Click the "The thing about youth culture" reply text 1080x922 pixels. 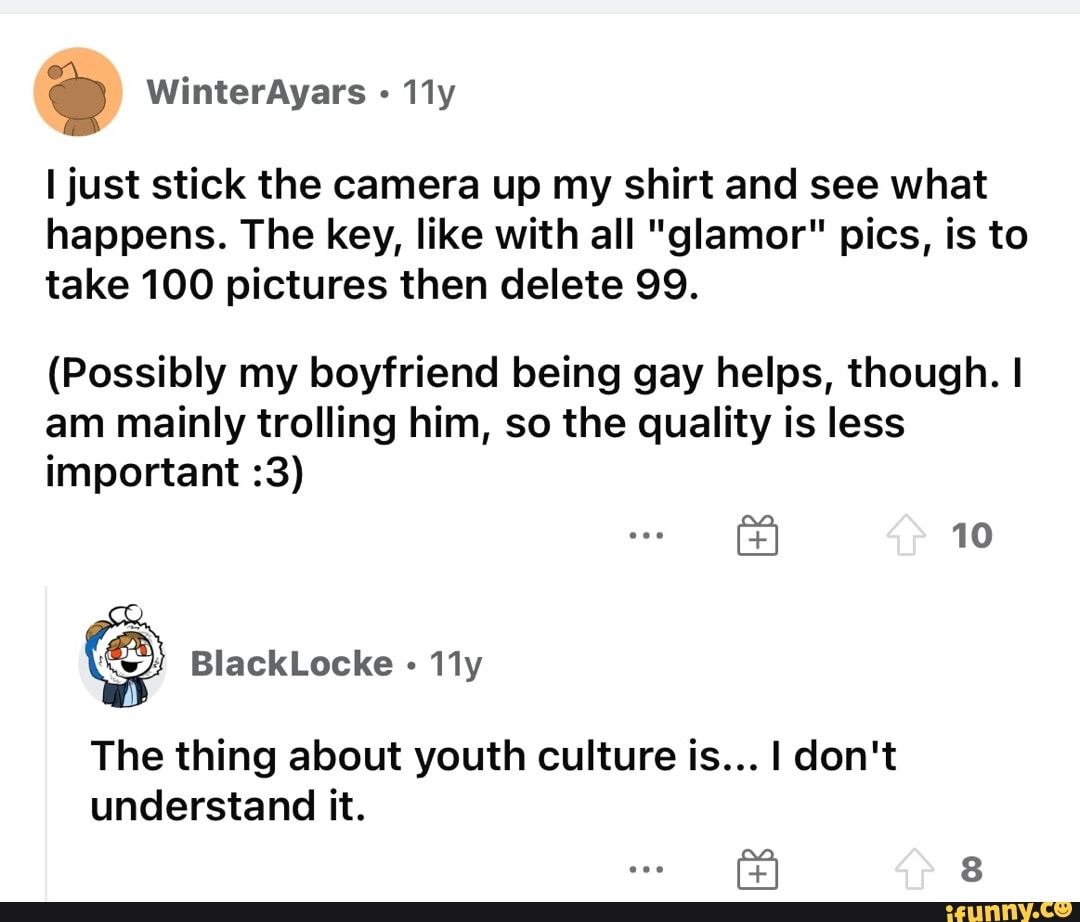(x=494, y=781)
